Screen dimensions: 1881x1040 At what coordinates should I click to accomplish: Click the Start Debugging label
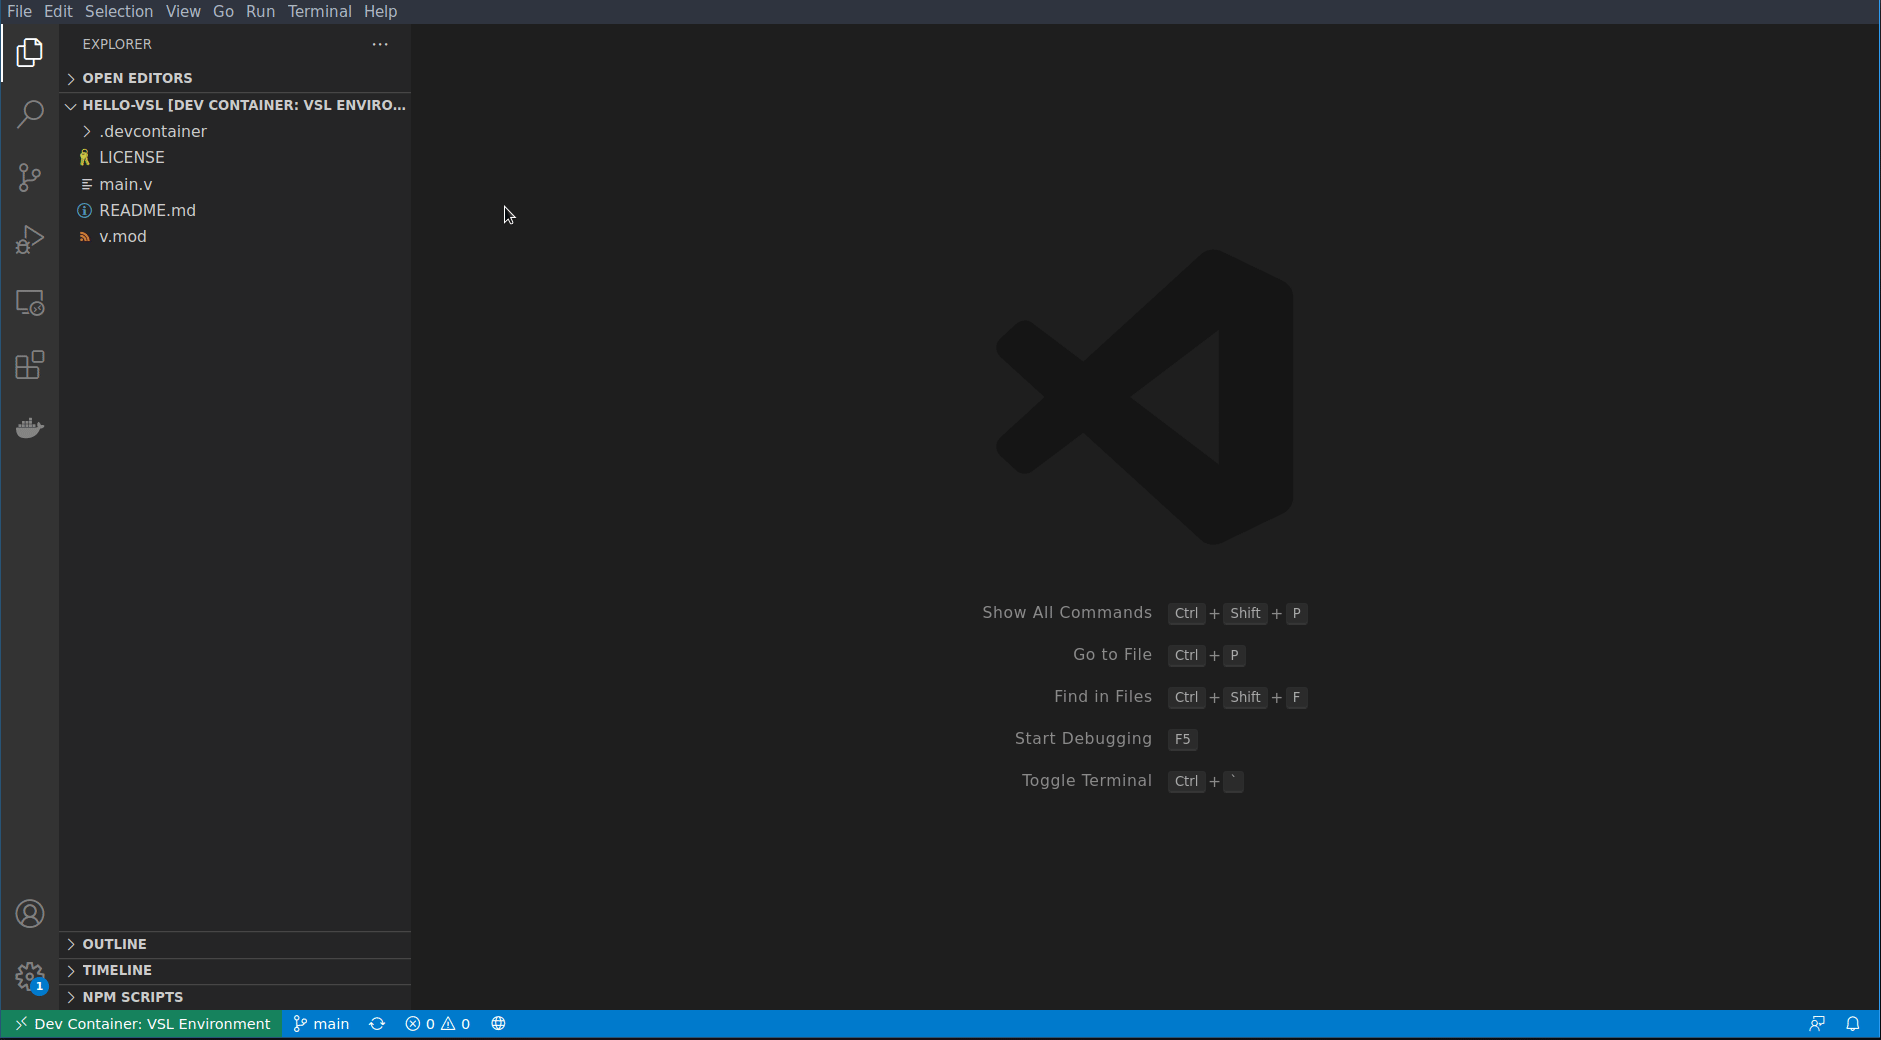pyautogui.click(x=1083, y=738)
